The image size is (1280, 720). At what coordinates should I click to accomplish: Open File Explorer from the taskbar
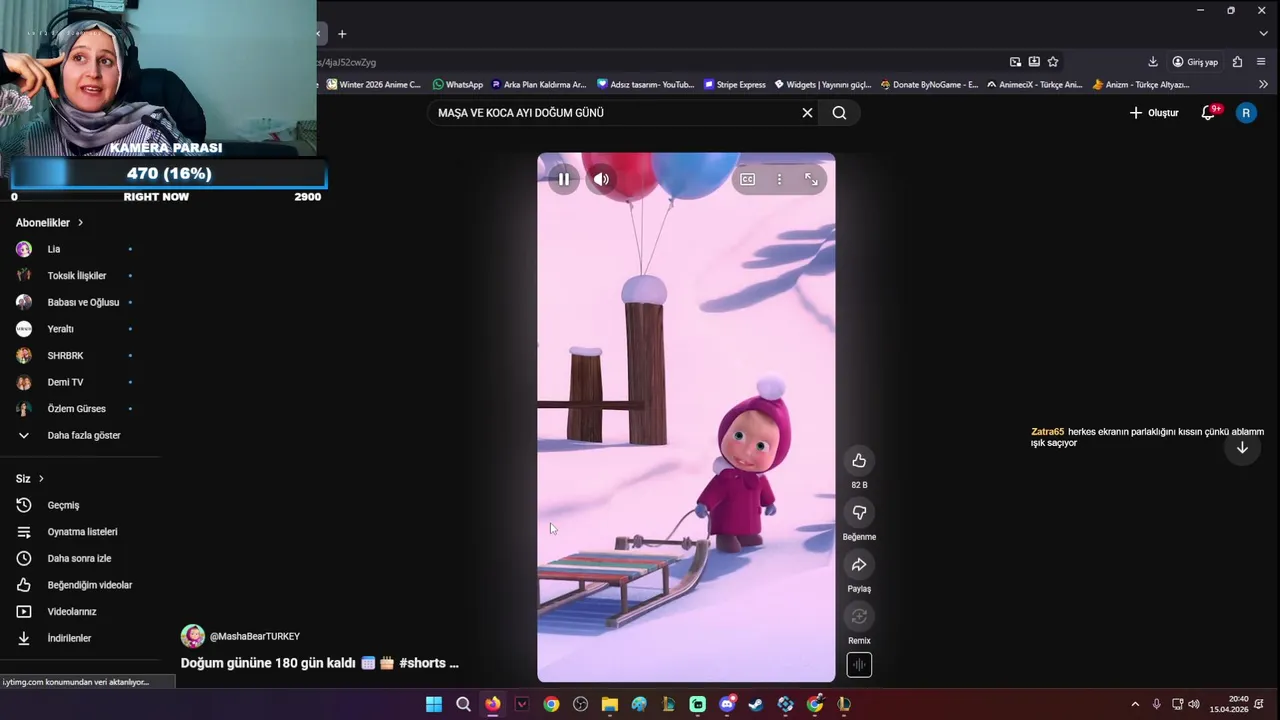coord(609,704)
